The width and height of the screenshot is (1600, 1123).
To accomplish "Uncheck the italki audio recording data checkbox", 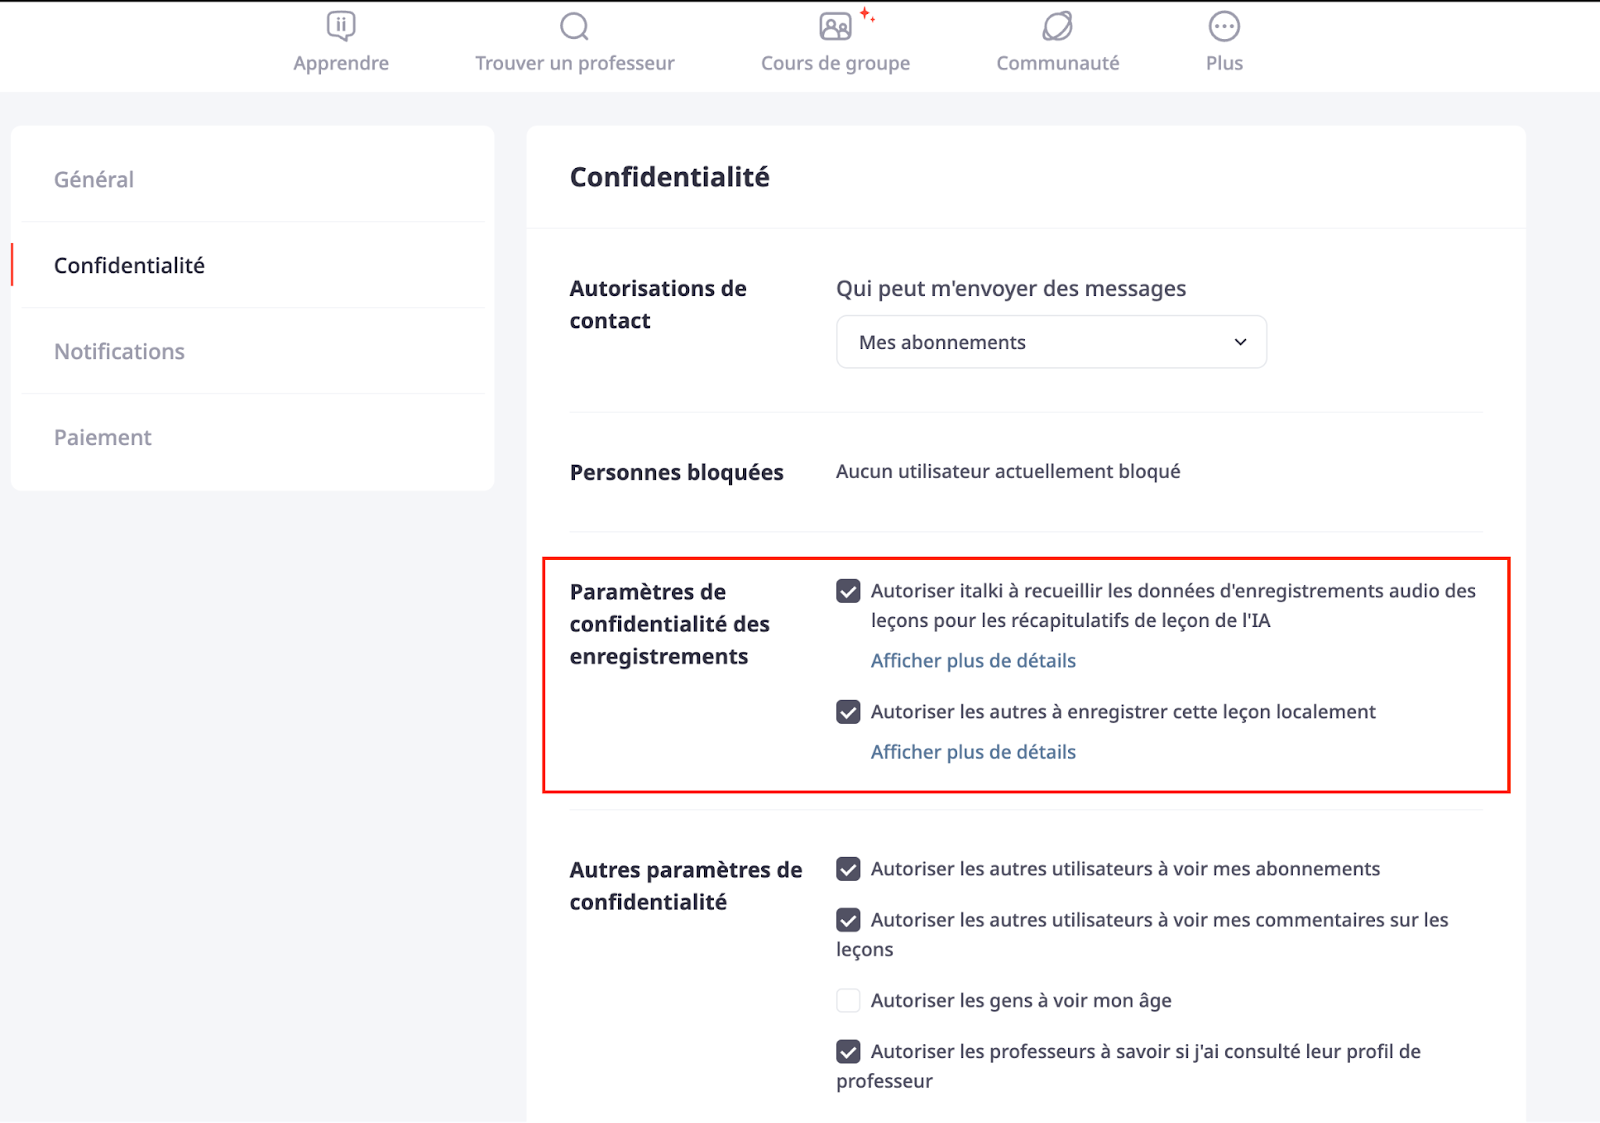I will click(x=848, y=591).
